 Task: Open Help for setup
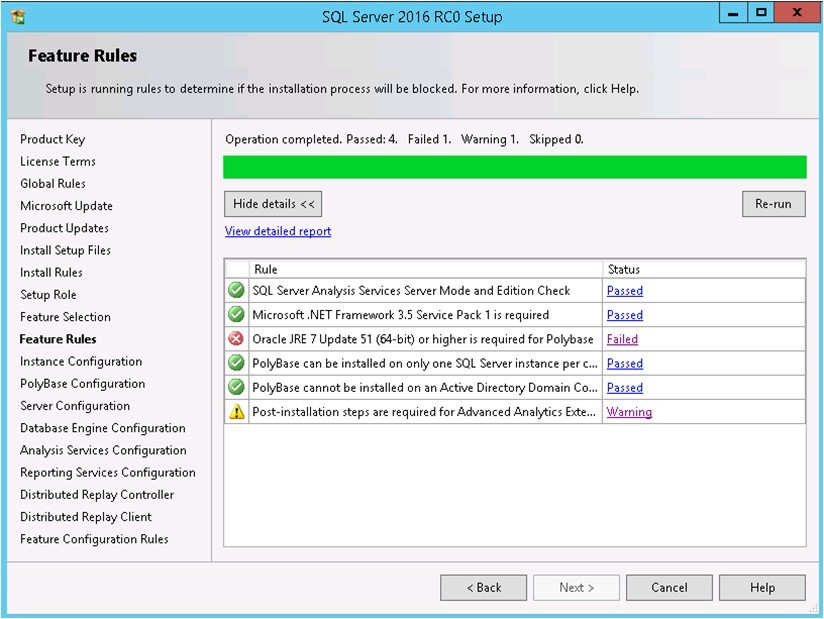(x=763, y=587)
